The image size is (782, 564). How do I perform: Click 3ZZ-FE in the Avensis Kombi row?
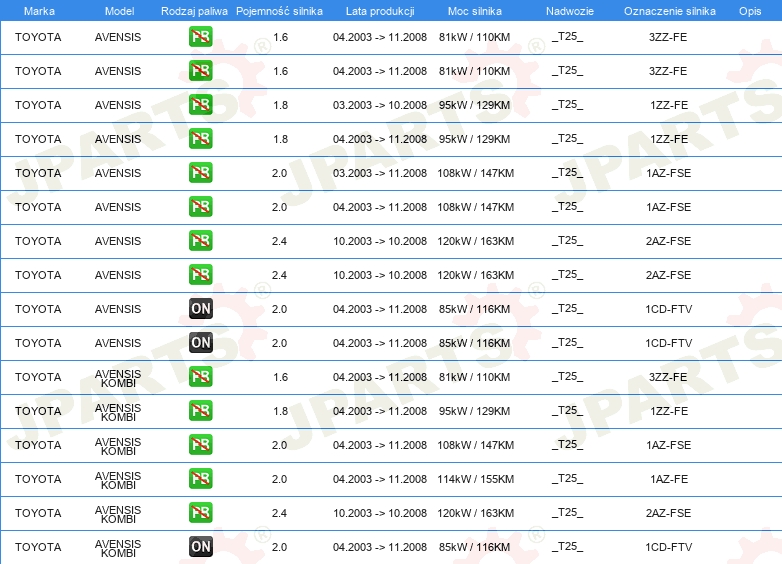pos(668,377)
